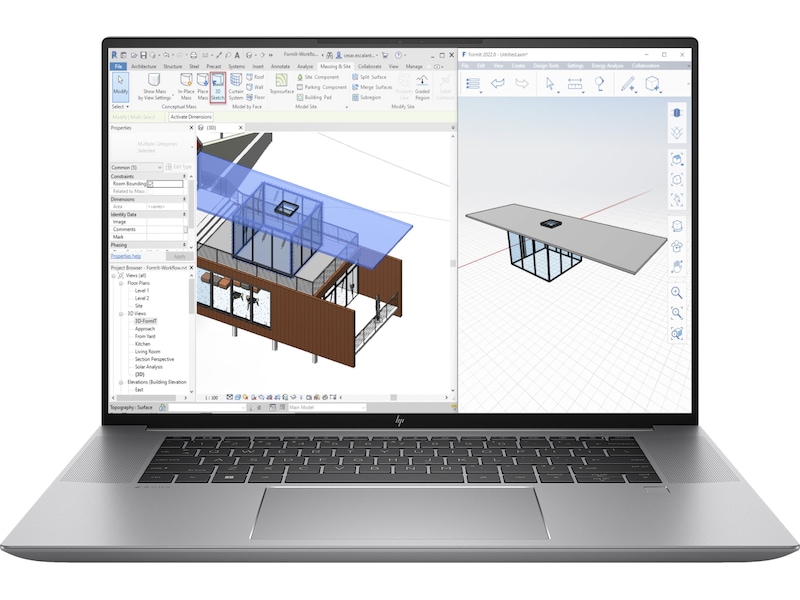
Task: Click the Activate Dimensions button
Action: (x=193, y=117)
